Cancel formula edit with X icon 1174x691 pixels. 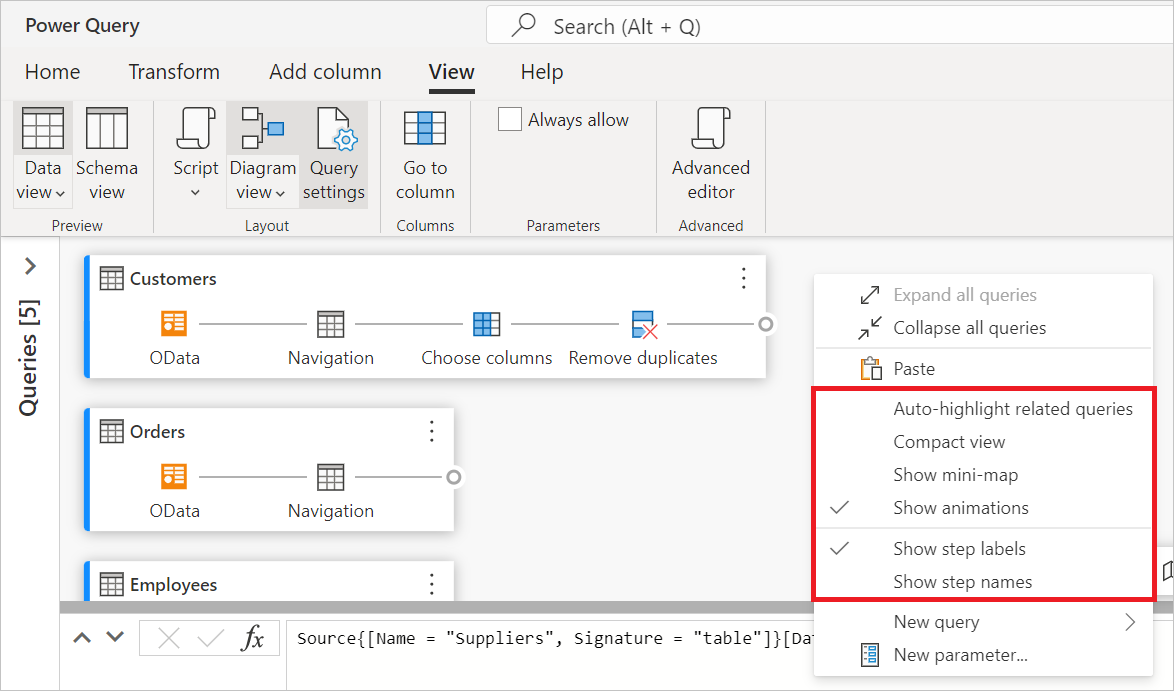coord(169,639)
